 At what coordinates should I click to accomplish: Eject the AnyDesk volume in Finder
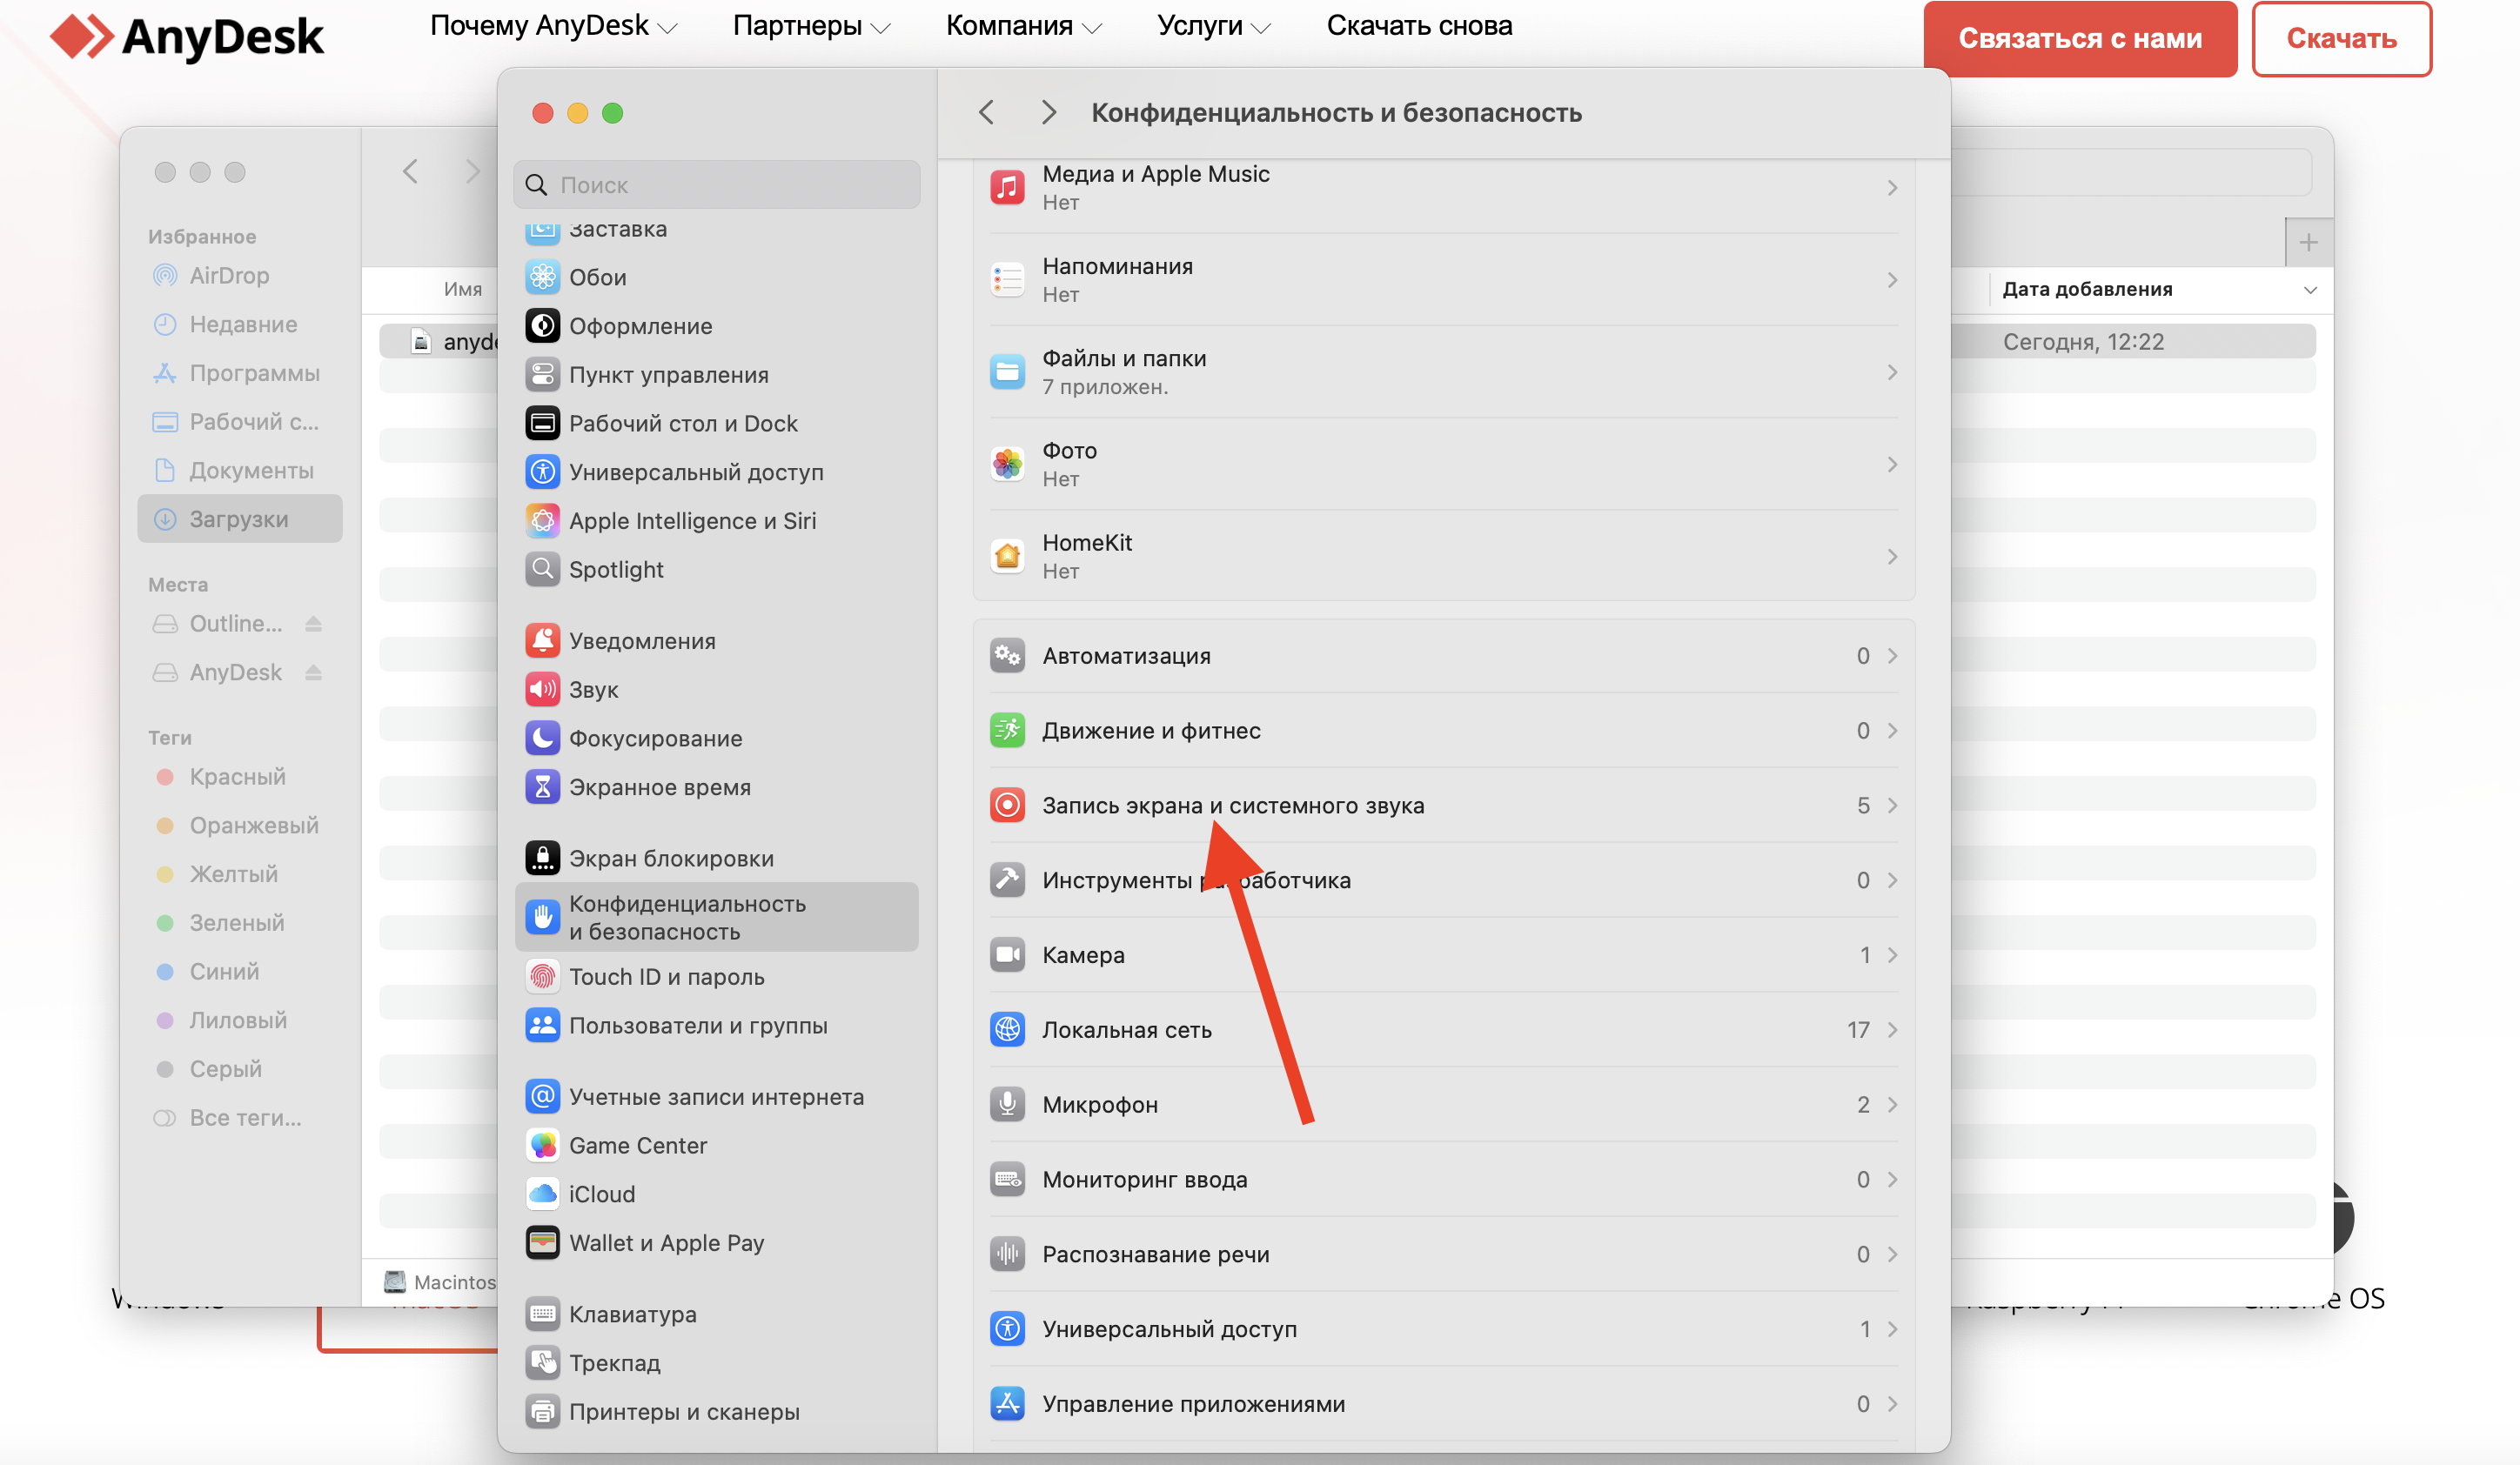coord(313,672)
